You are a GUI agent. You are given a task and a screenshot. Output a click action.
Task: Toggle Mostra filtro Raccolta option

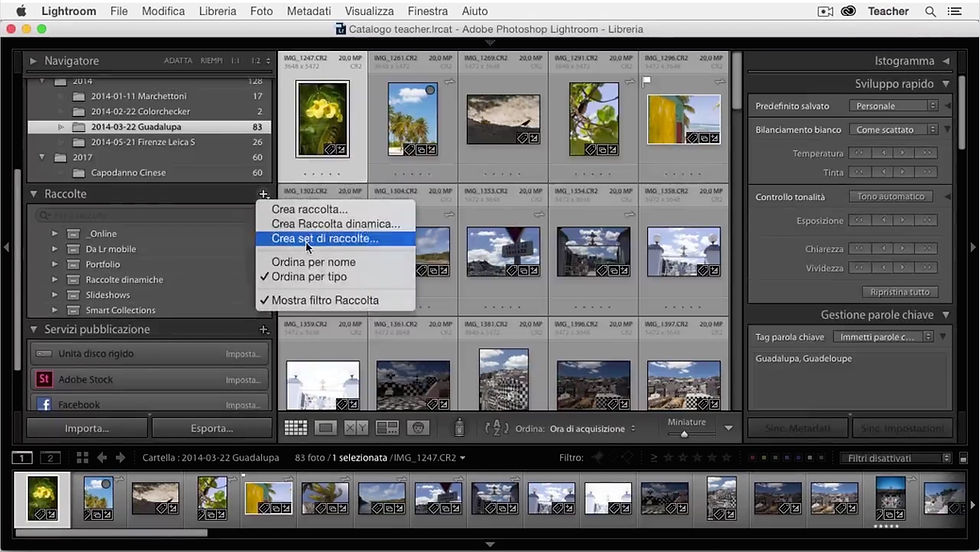coord(325,300)
